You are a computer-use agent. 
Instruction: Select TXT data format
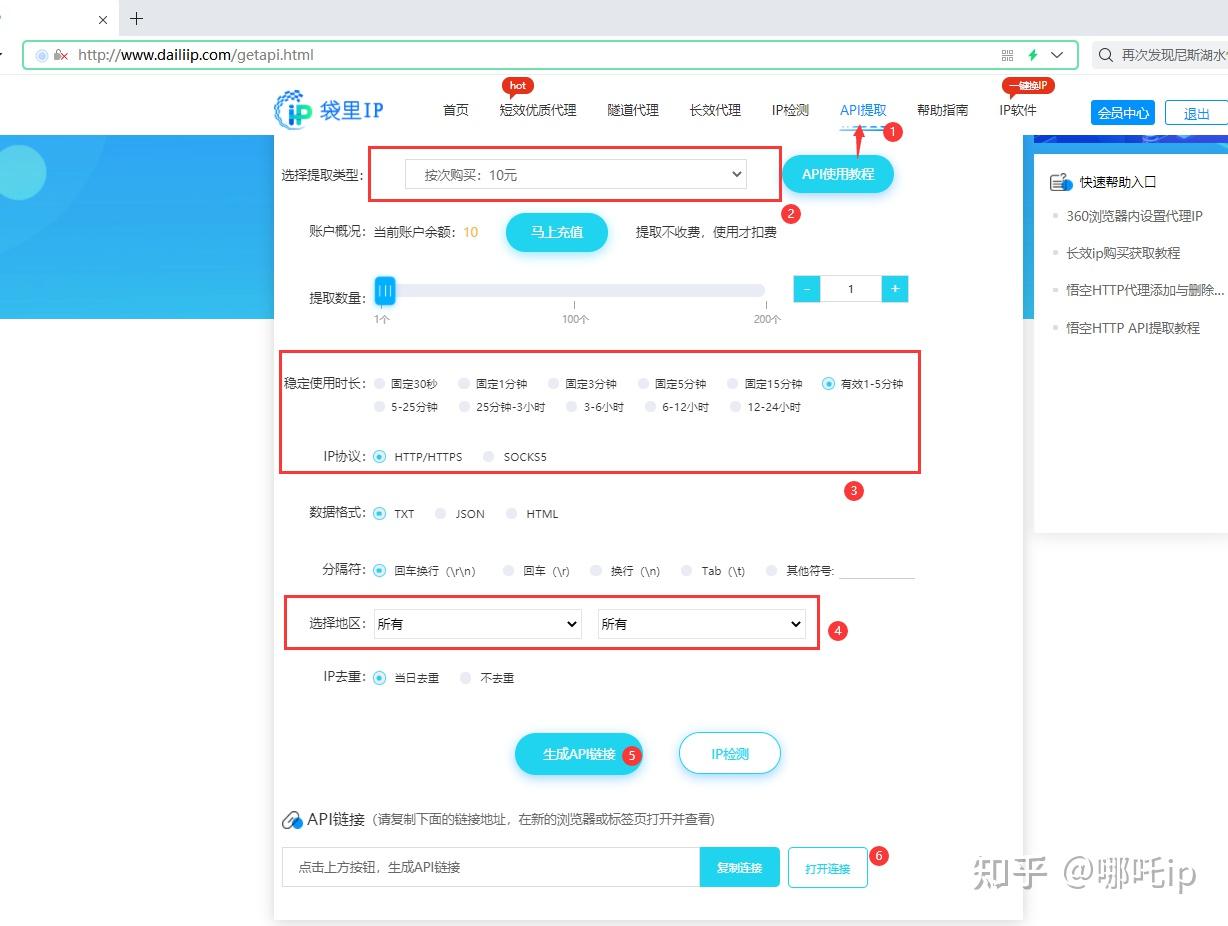pyautogui.click(x=380, y=513)
